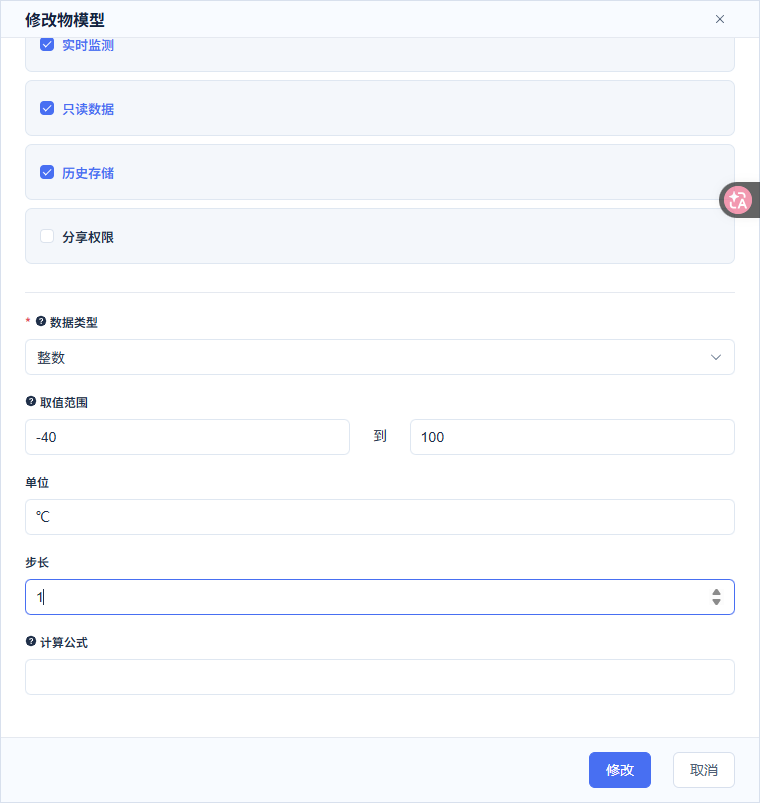Click the minimum value field showing -40
Viewport: 760px width, 803px height.
click(x=187, y=437)
